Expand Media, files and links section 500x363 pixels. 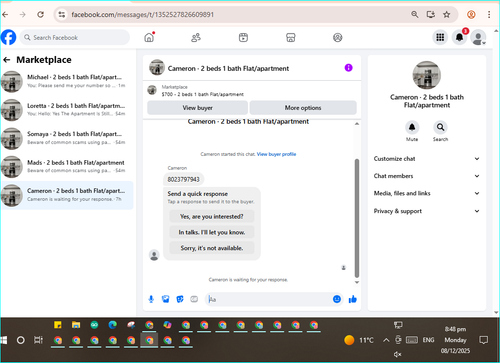[x=427, y=193]
